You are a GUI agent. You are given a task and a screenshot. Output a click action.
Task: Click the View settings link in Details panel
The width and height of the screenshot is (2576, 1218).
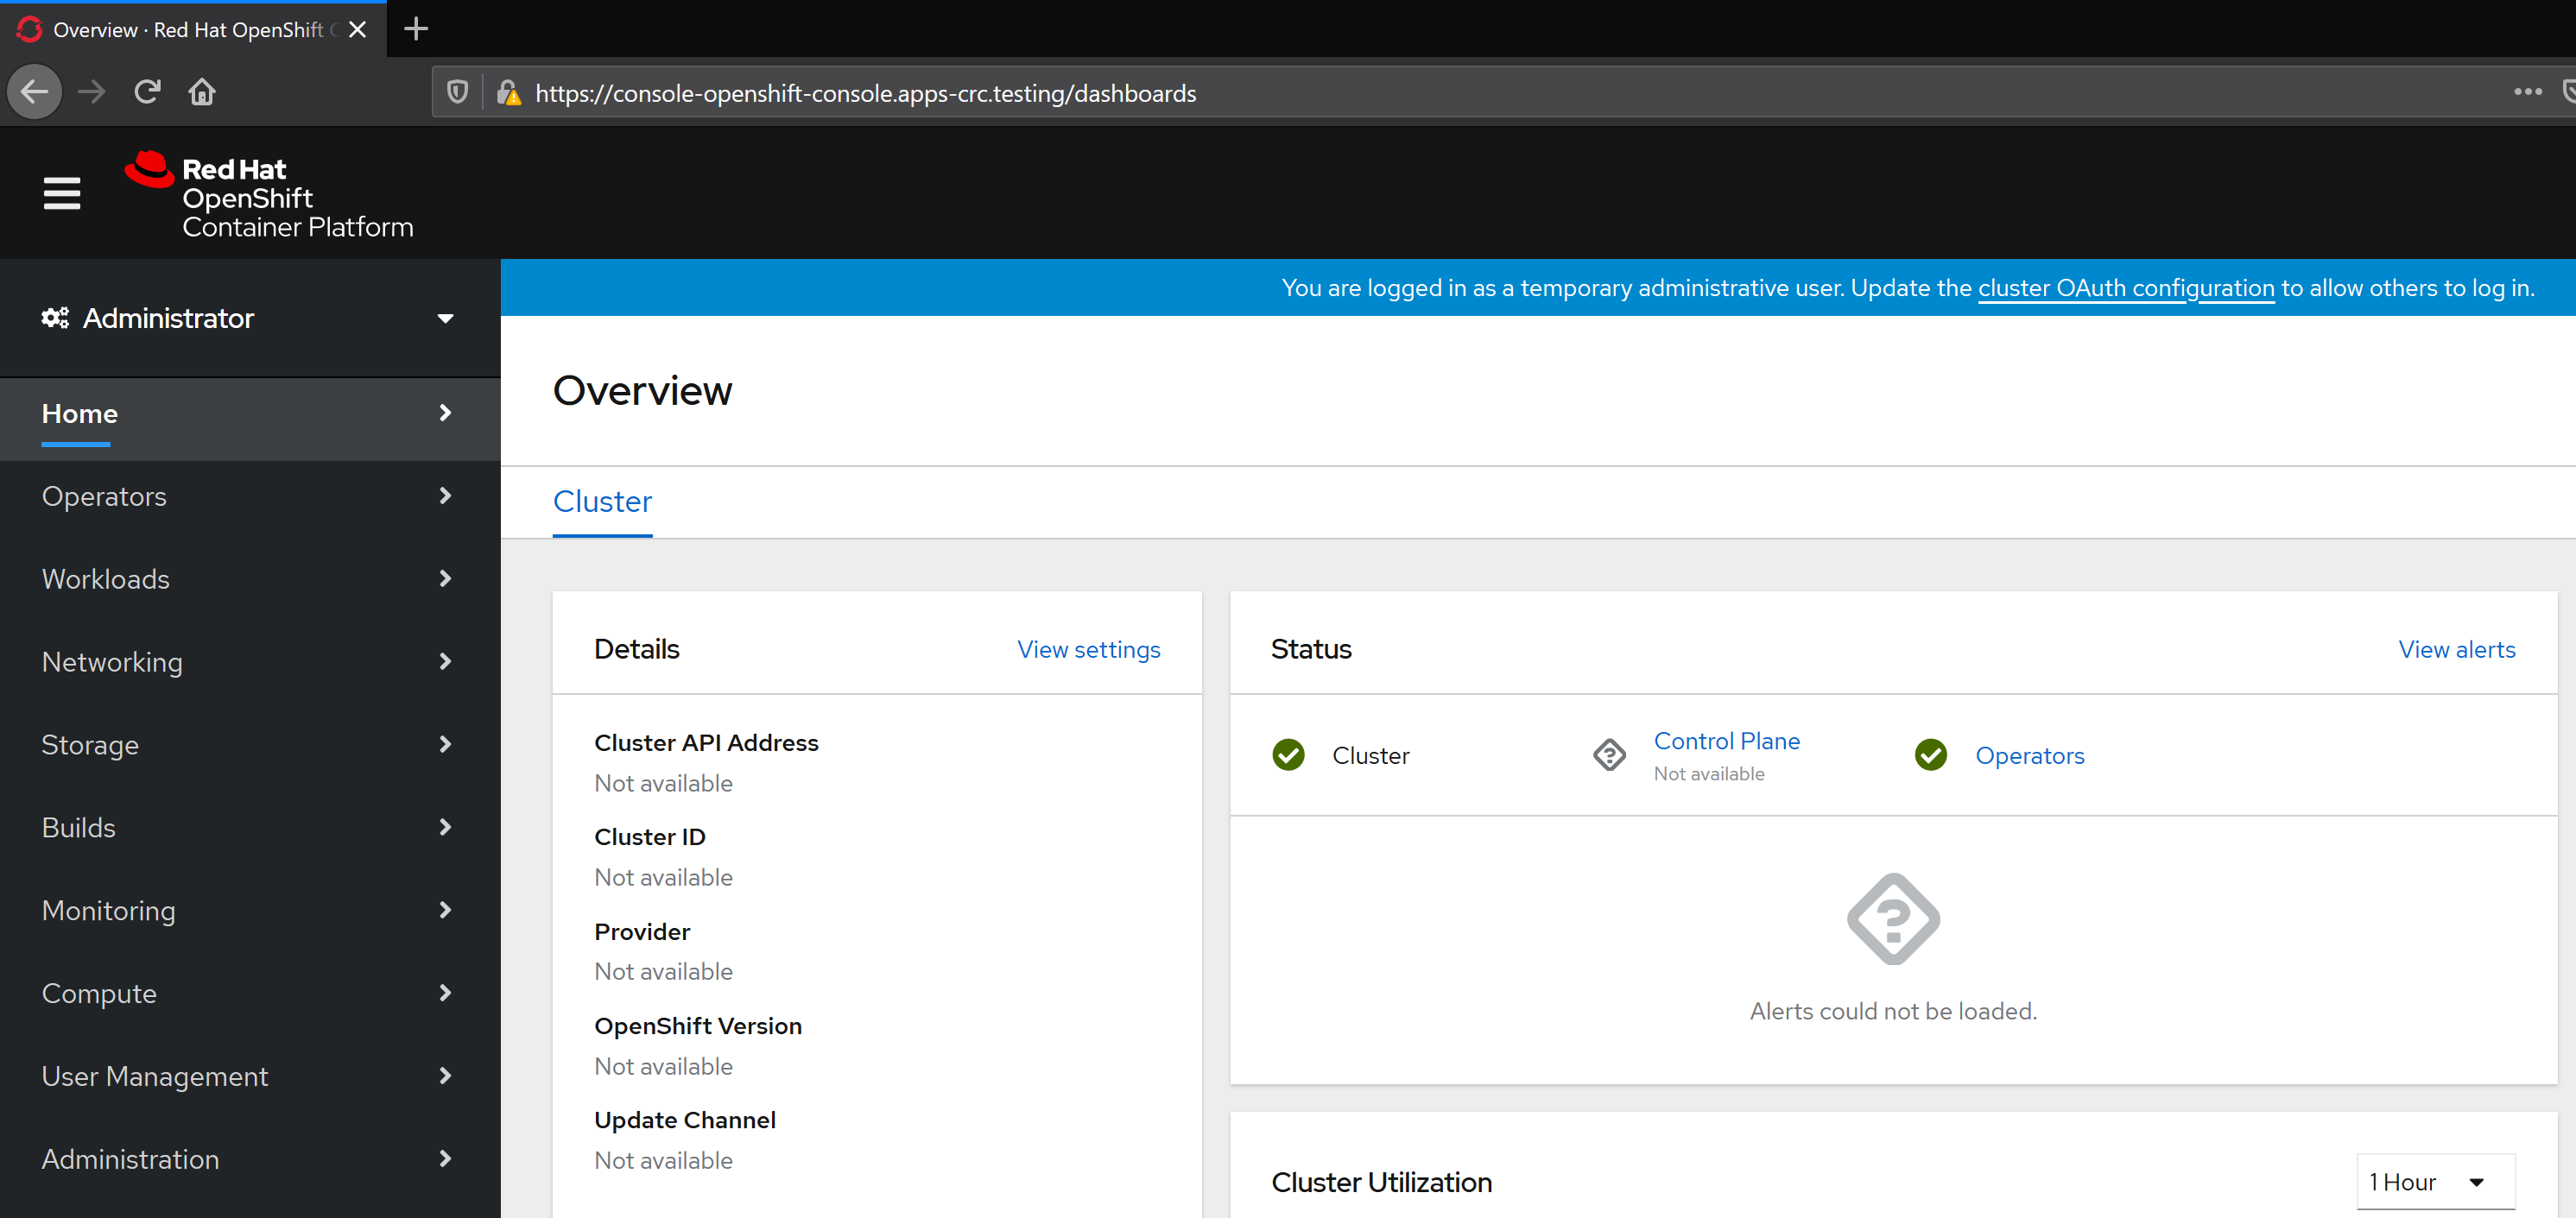point(1087,648)
